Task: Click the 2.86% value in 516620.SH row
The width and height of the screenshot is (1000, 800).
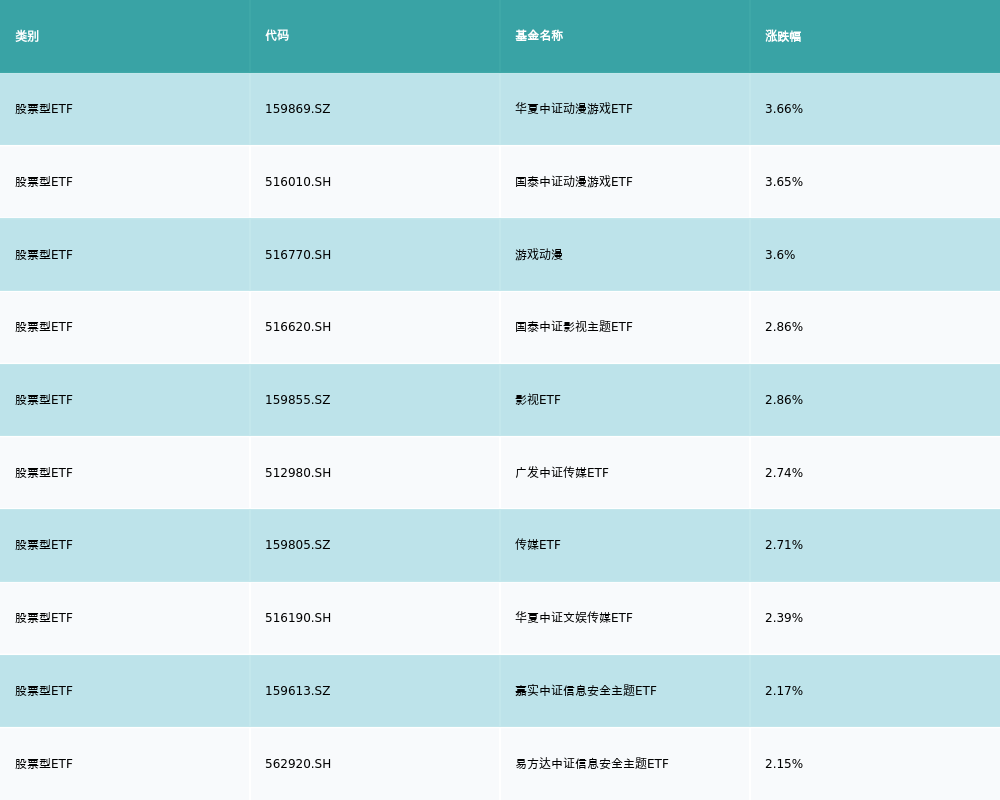Action: pyautogui.click(x=784, y=327)
